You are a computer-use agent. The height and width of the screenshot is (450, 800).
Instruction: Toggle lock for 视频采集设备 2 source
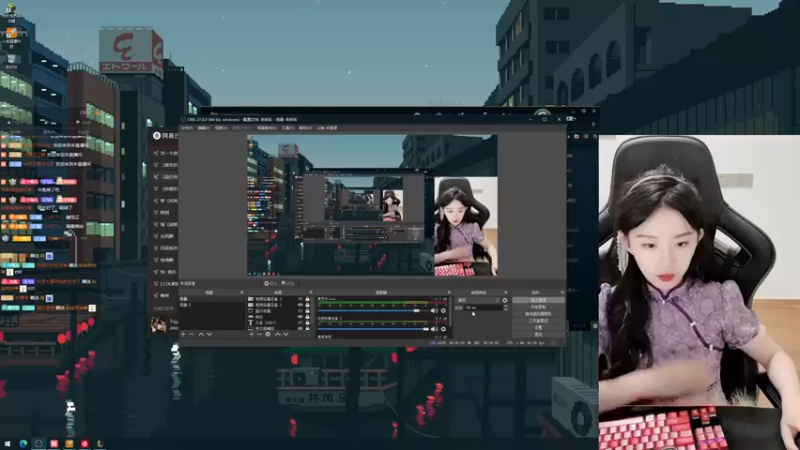click(x=307, y=305)
